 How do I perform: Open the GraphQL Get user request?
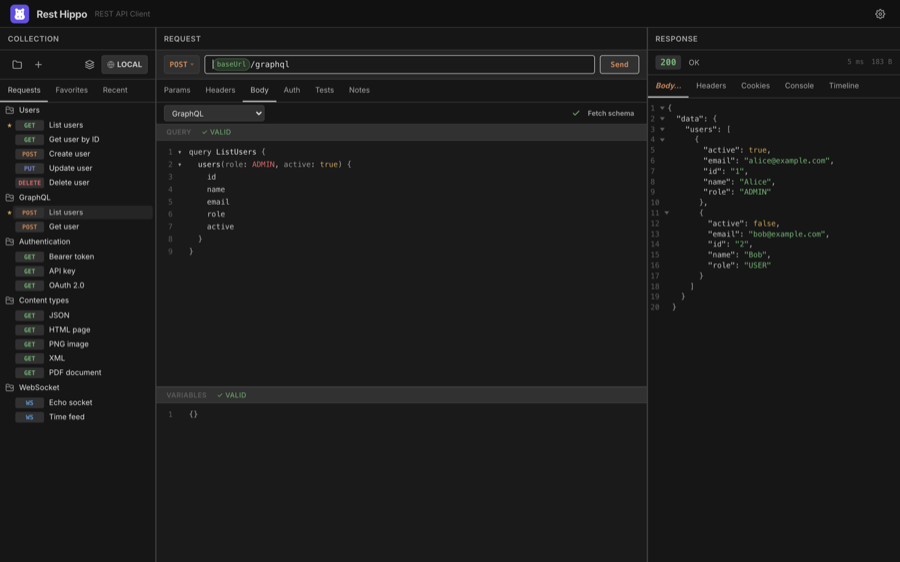point(64,227)
